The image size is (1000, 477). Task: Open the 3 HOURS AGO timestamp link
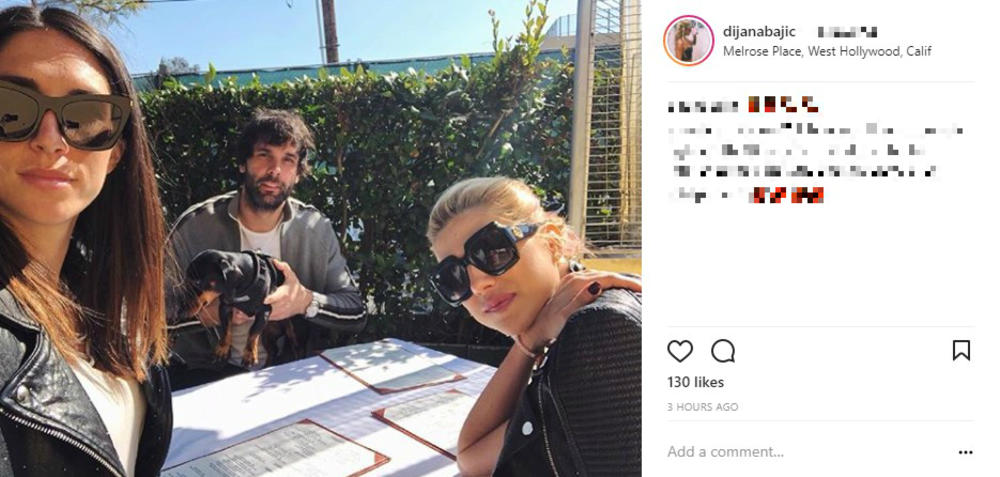[703, 407]
